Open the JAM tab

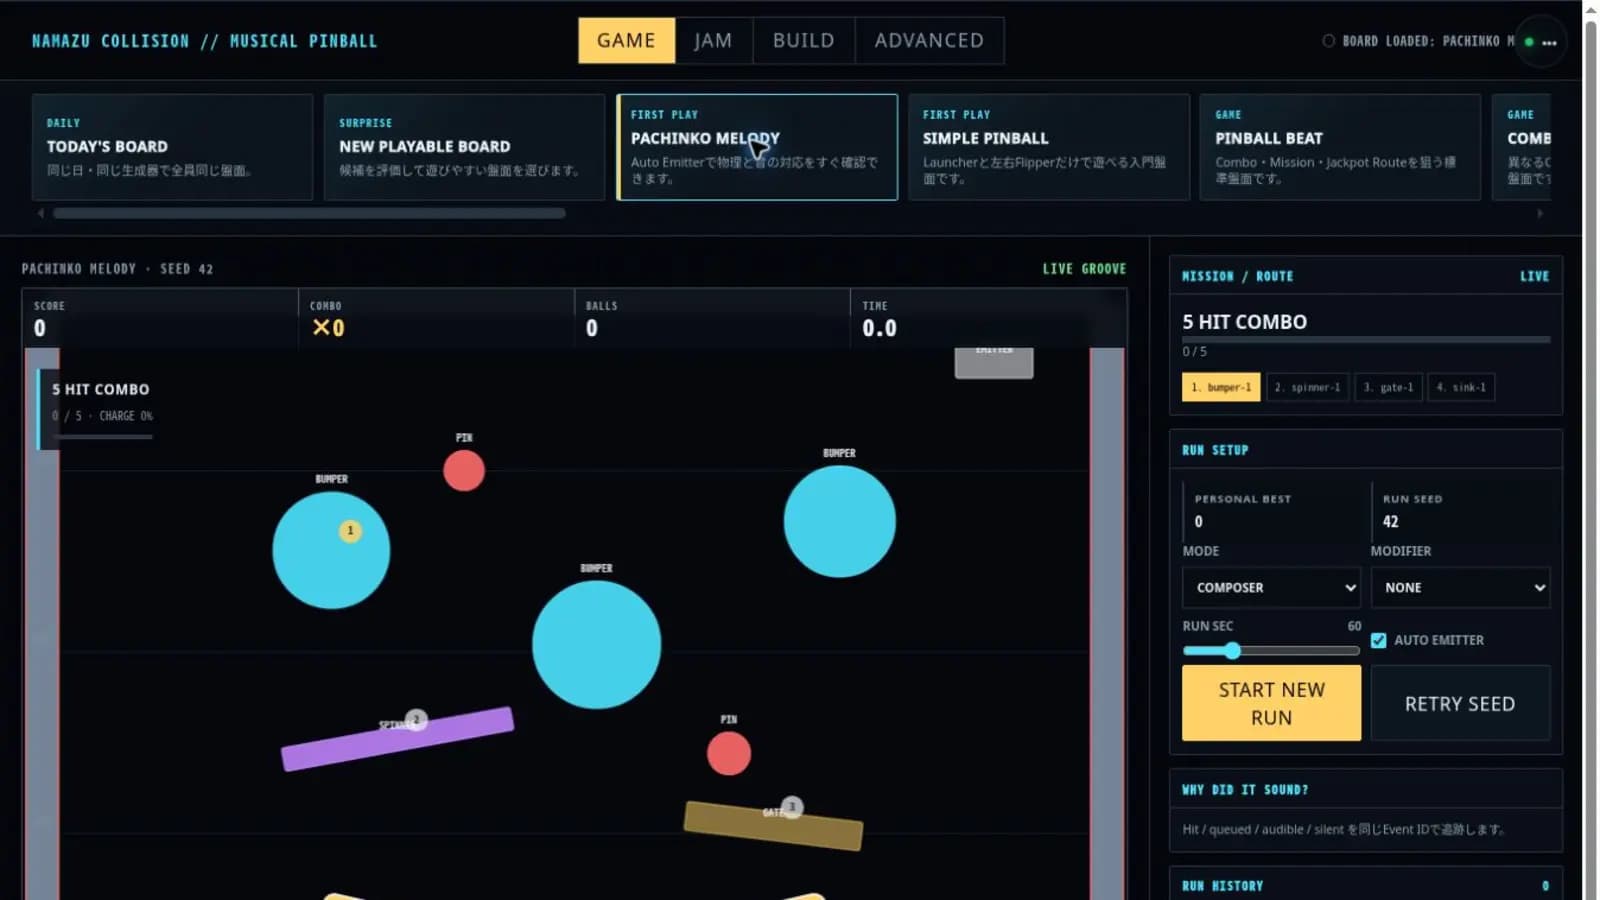pyautogui.click(x=713, y=41)
